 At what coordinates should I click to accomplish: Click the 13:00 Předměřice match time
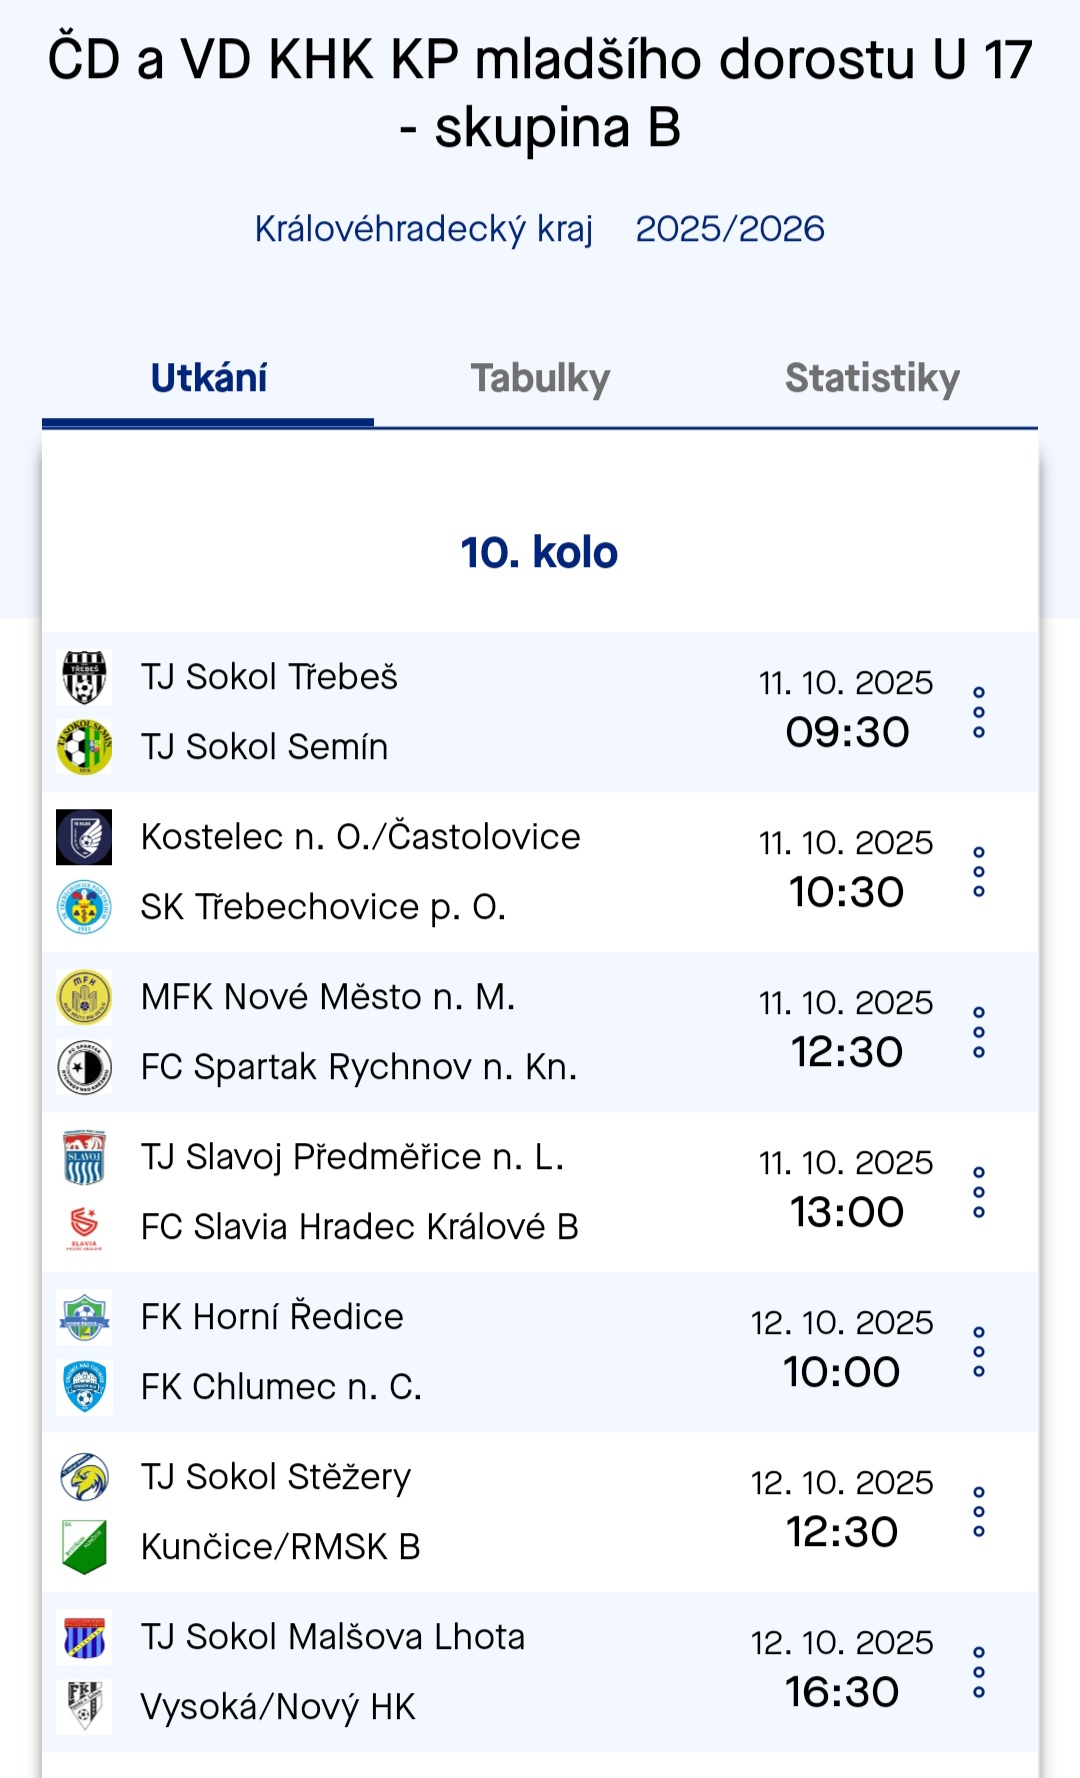tap(847, 1212)
